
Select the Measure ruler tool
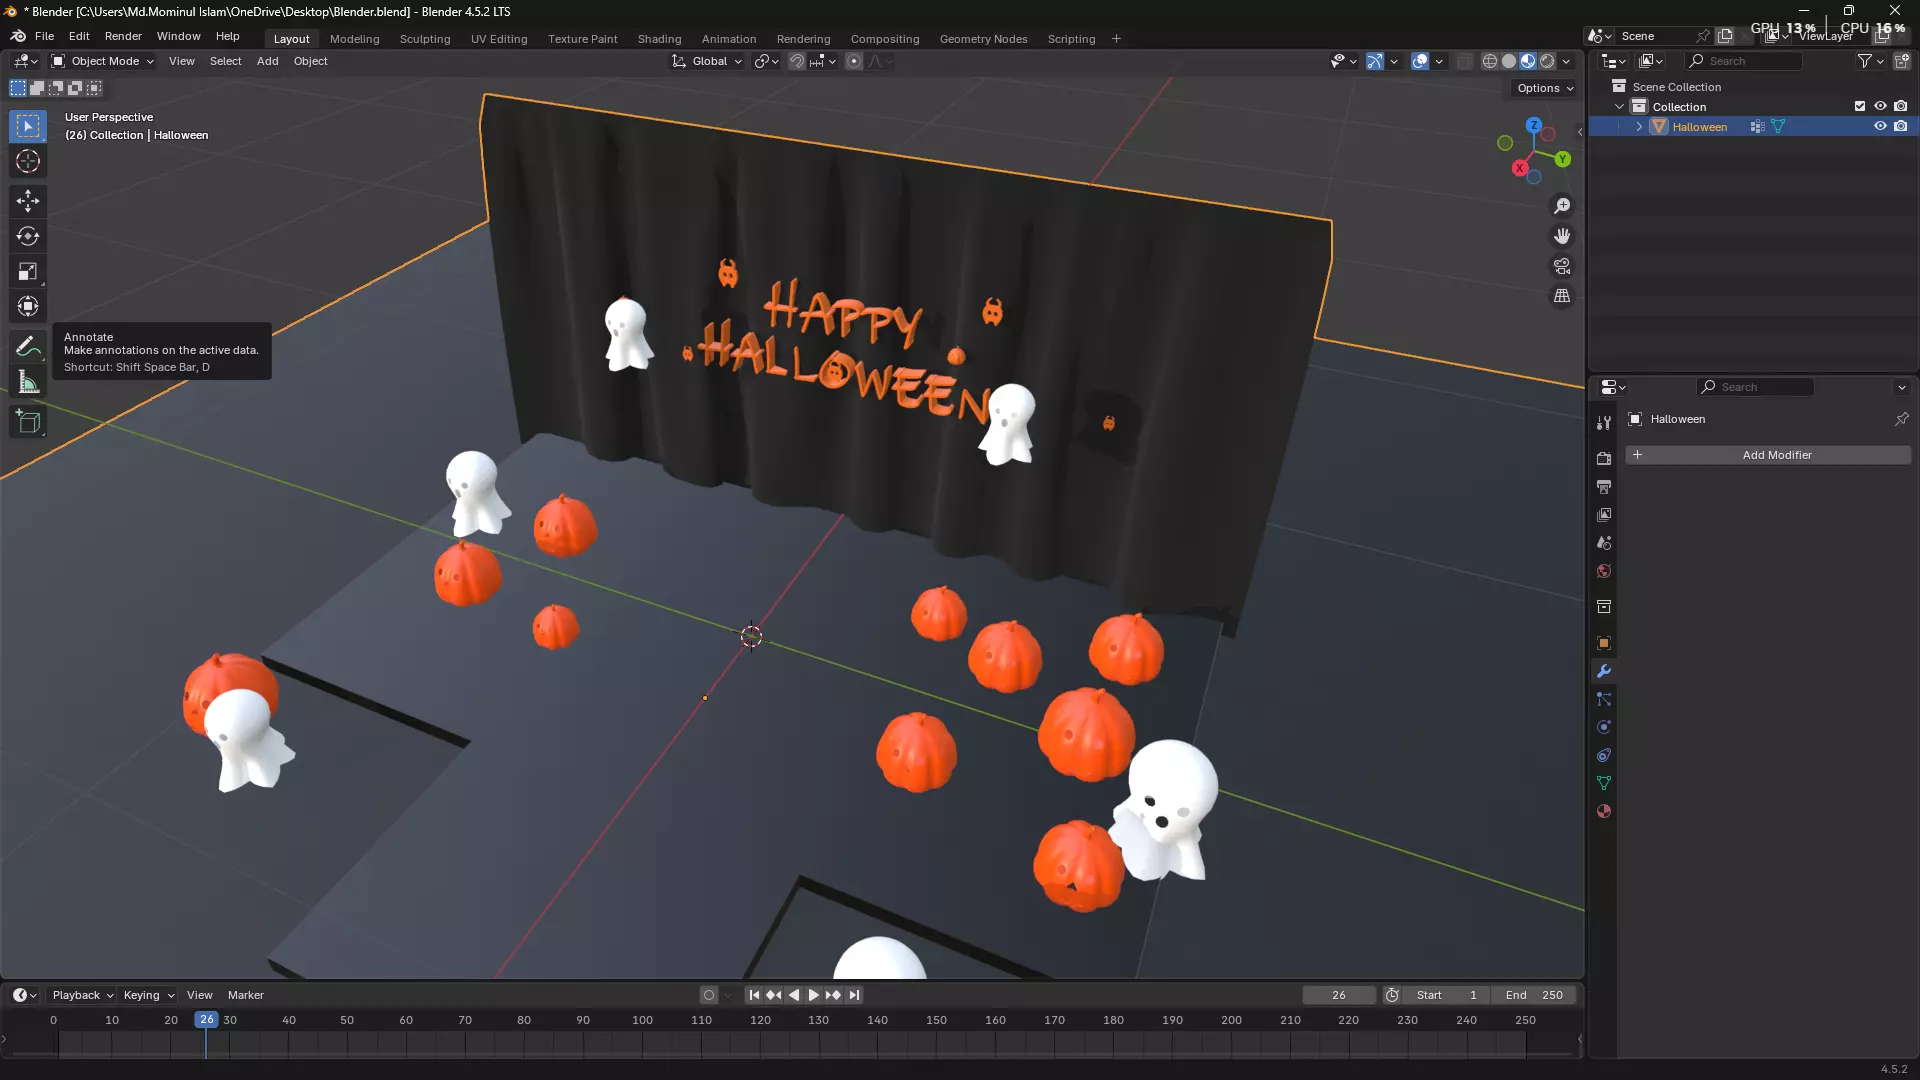tap(28, 382)
